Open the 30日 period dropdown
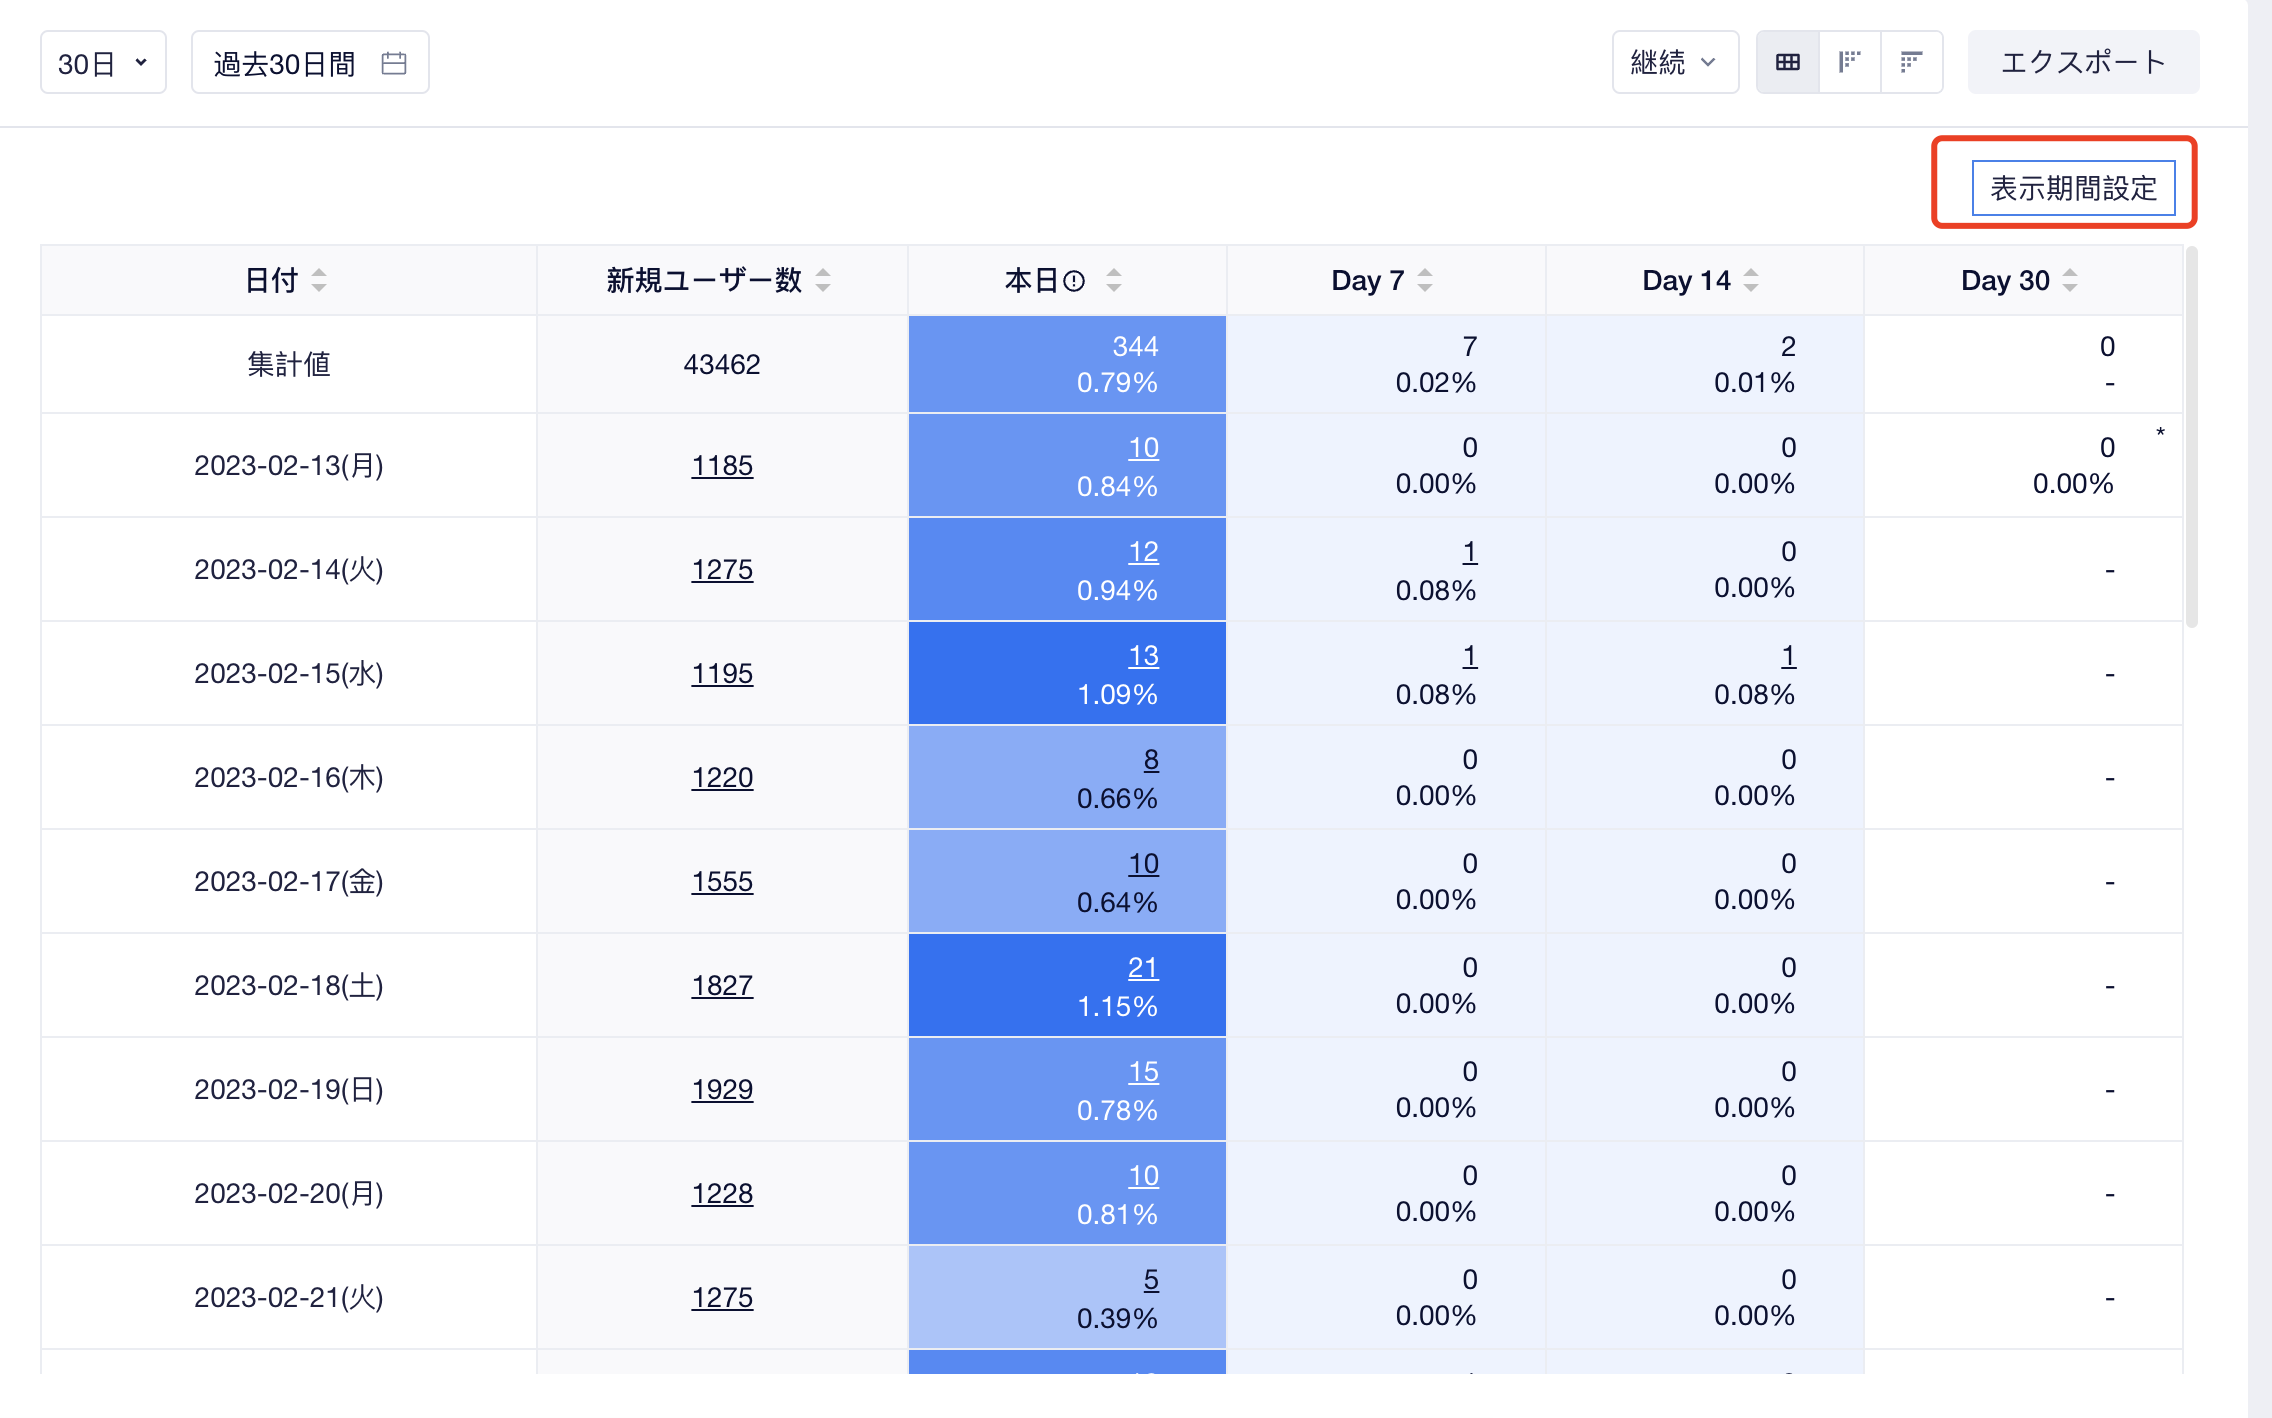The width and height of the screenshot is (2272, 1418). pyautogui.click(x=103, y=63)
